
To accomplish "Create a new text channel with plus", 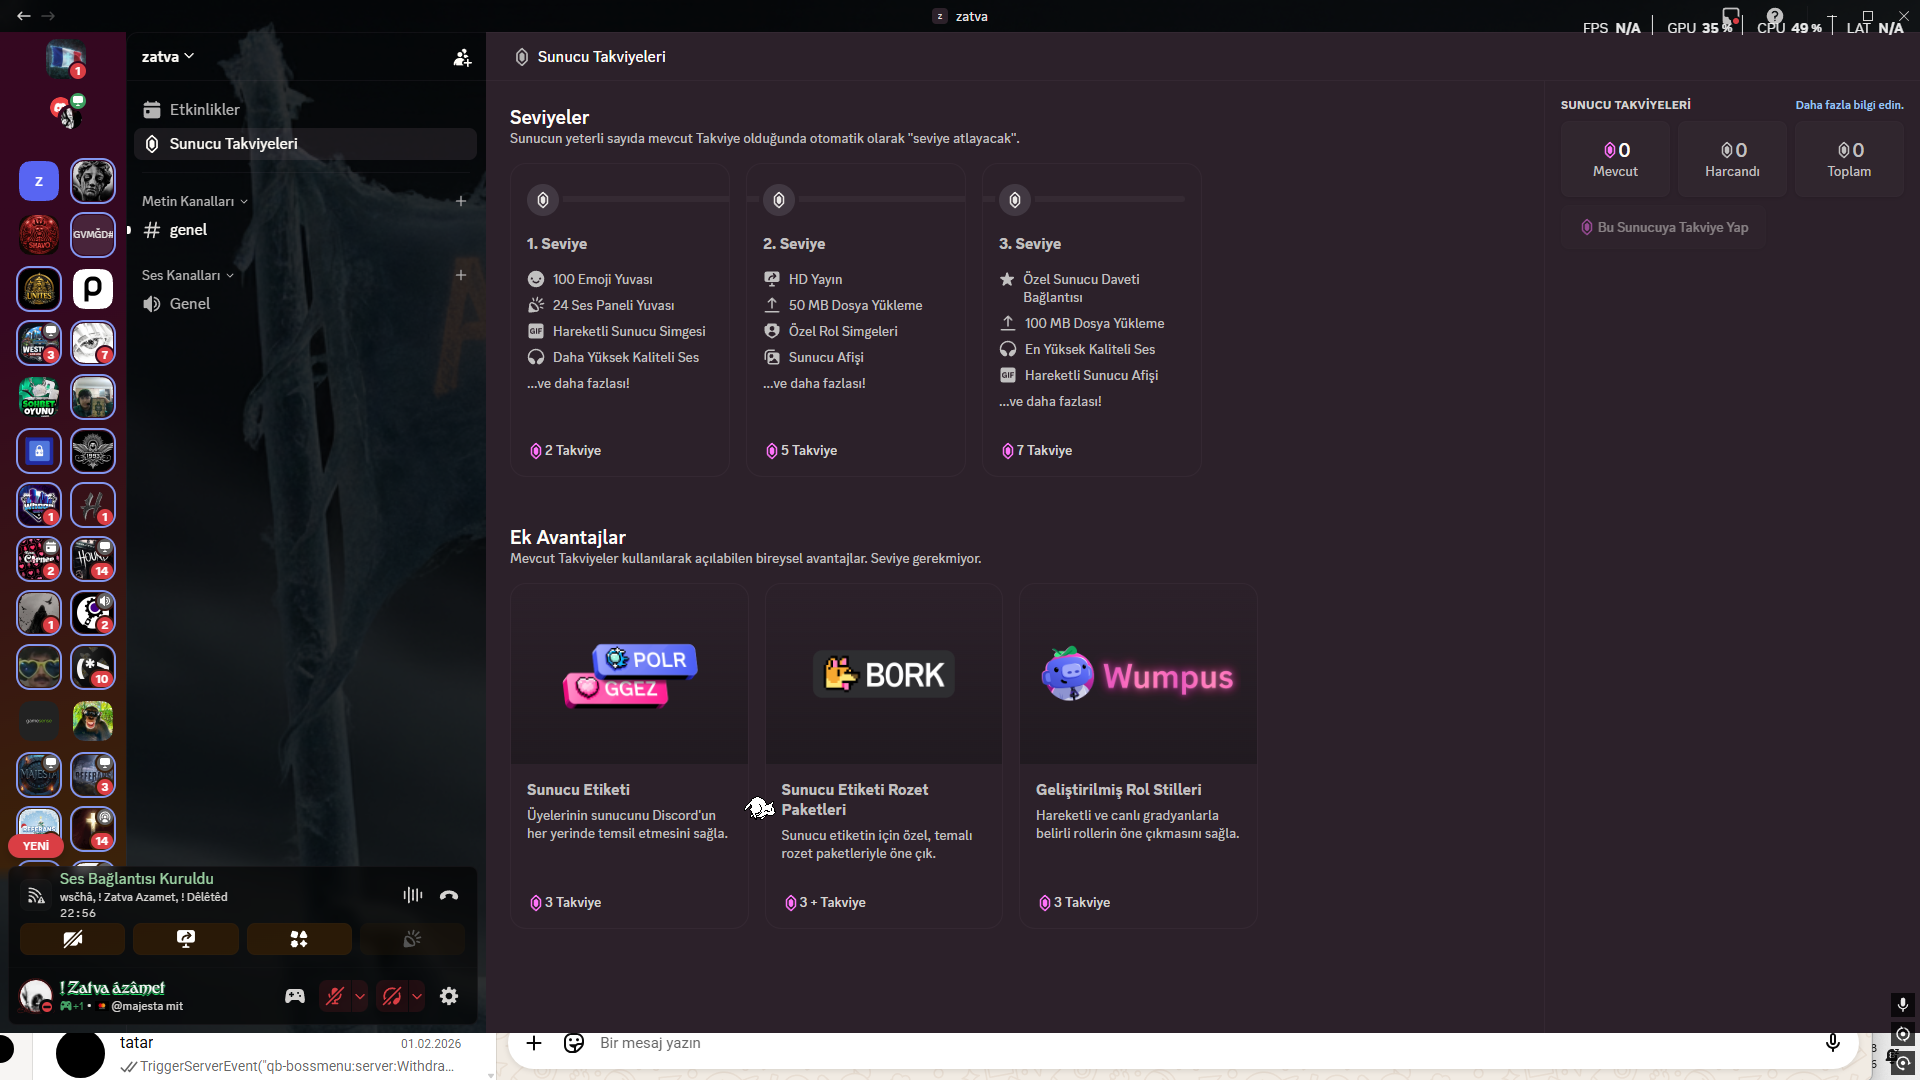I will click(461, 201).
